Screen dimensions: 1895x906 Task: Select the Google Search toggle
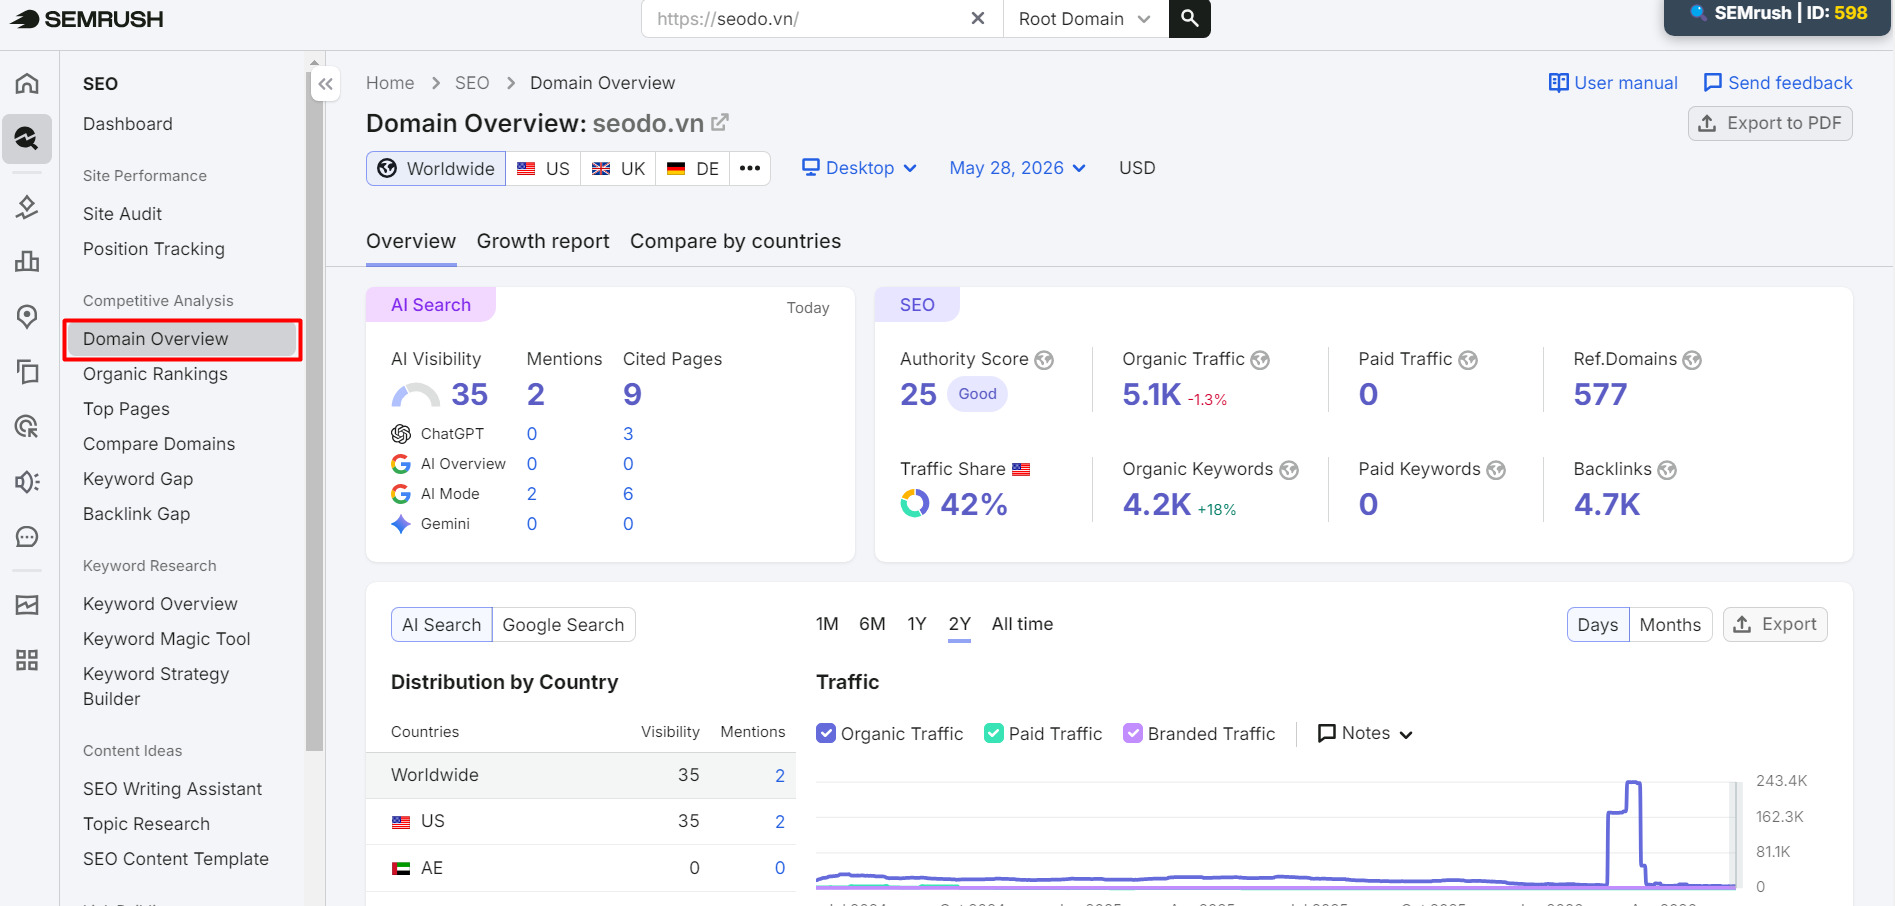tap(563, 625)
